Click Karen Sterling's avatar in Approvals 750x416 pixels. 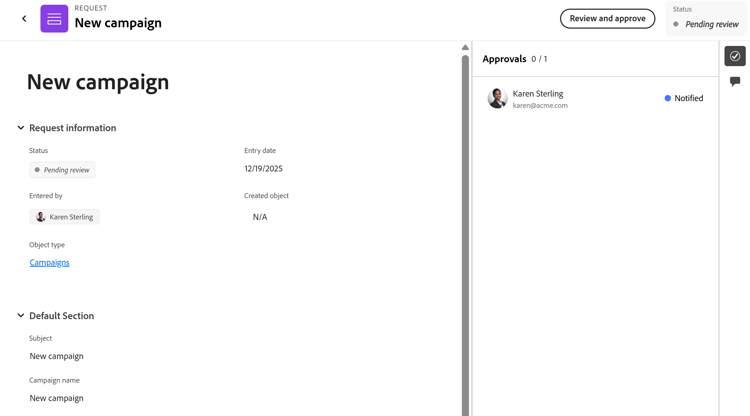coord(497,98)
